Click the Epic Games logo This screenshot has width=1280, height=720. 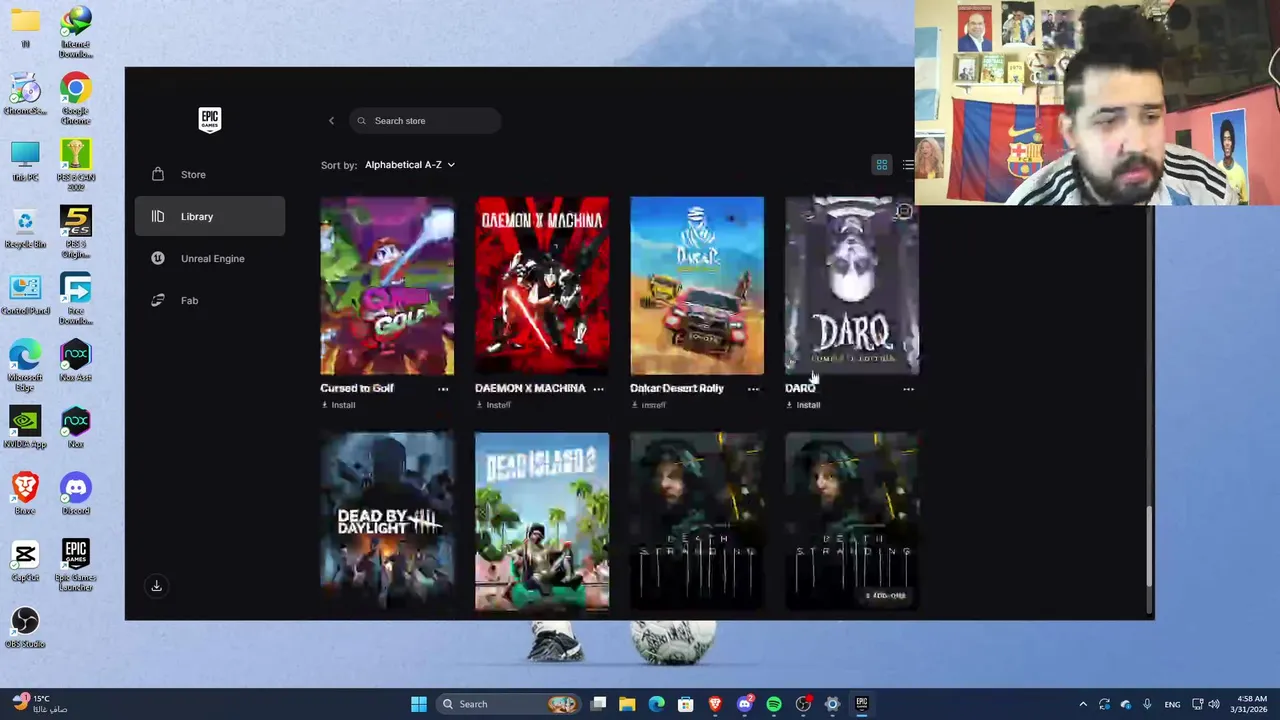[209, 120]
